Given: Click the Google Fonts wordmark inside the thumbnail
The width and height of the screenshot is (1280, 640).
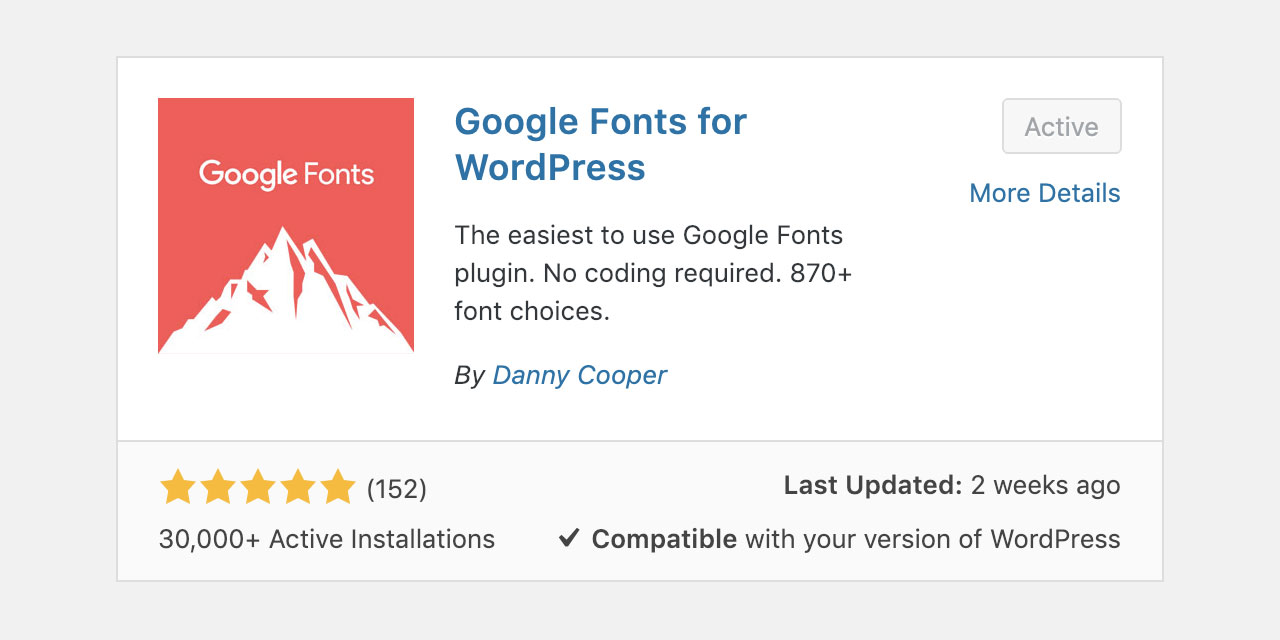Looking at the screenshot, I should click(285, 173).
